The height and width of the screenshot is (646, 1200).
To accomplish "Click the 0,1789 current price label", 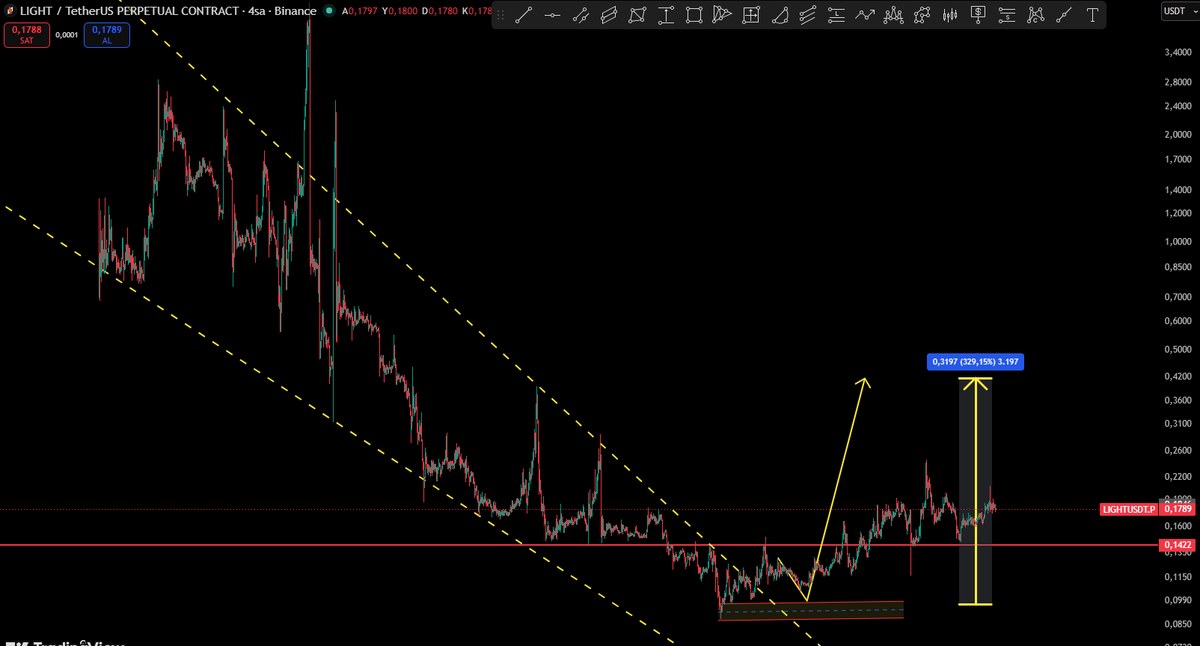I will point(1175,509).
